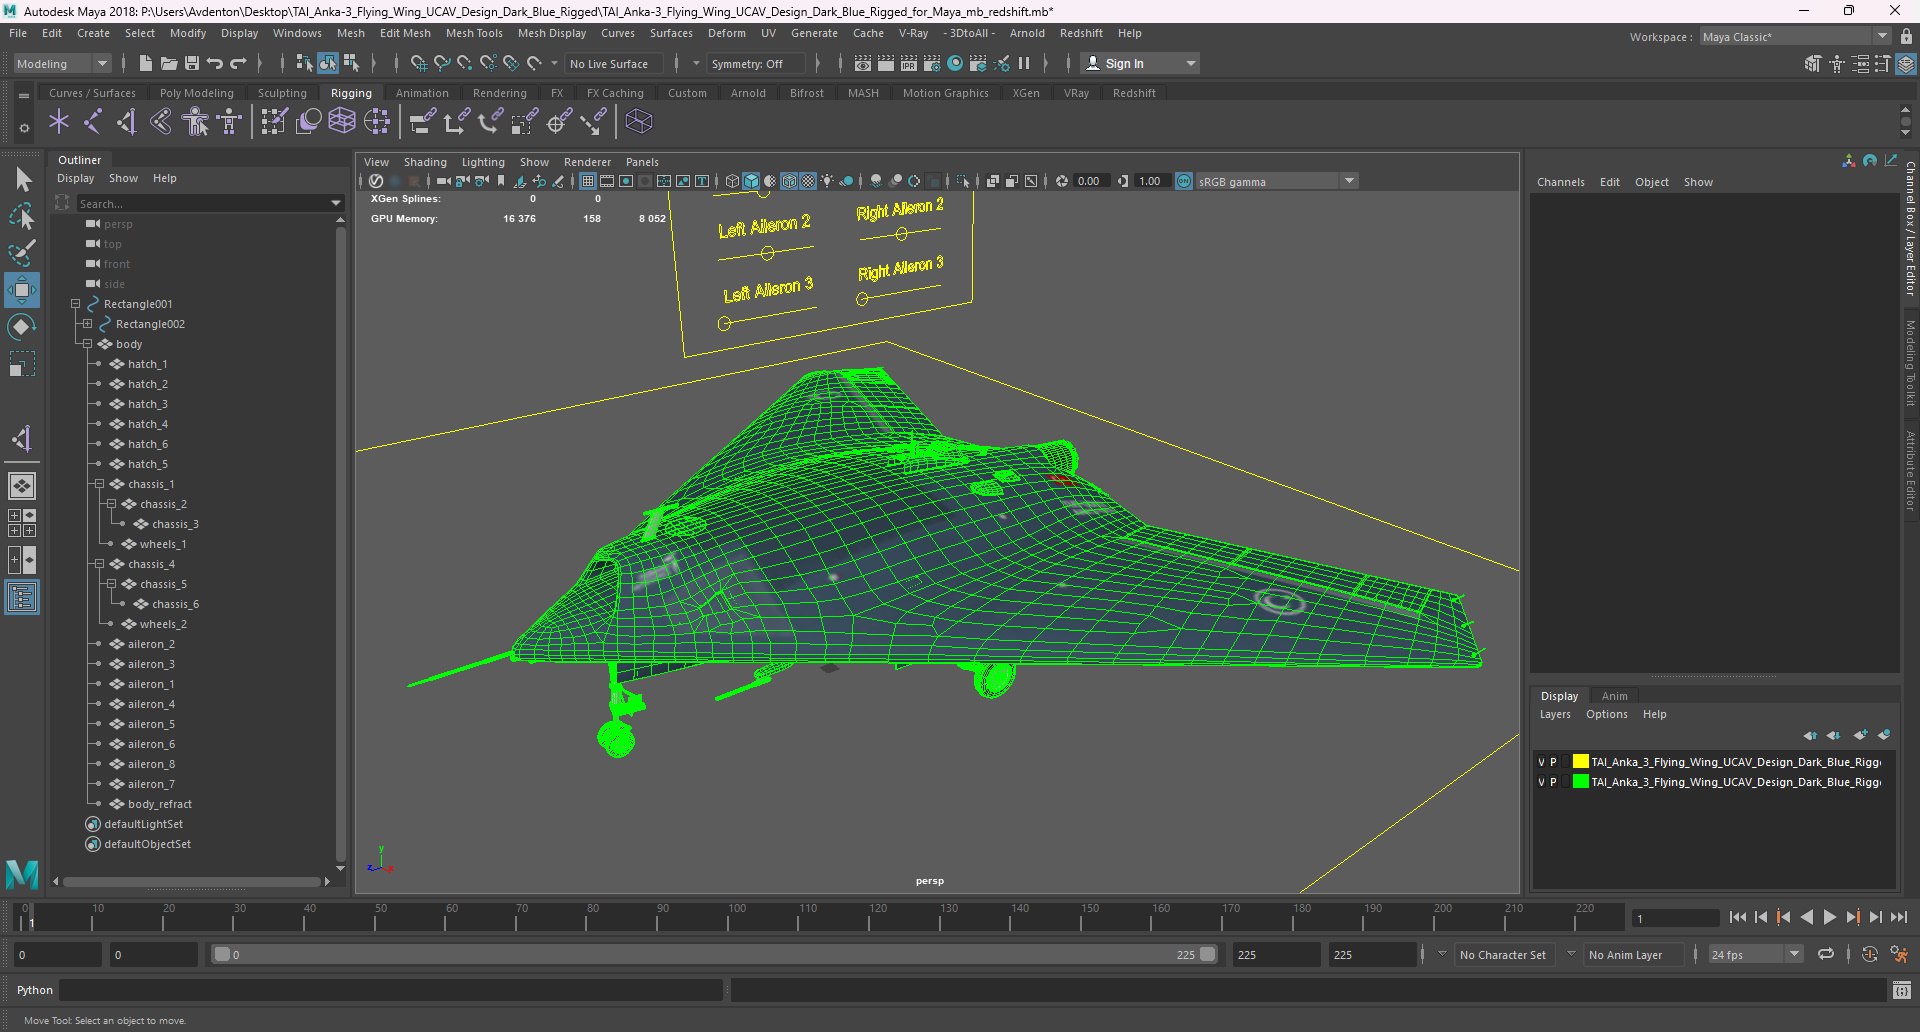The image size is (1920, 1032).
Task: Click the No Character Set button
Action: click(x=1502, y=955)
